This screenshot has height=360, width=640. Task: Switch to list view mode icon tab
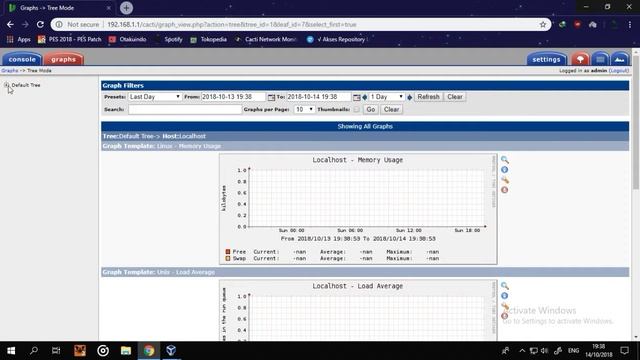pyautogui.click(x=600, y=59)
